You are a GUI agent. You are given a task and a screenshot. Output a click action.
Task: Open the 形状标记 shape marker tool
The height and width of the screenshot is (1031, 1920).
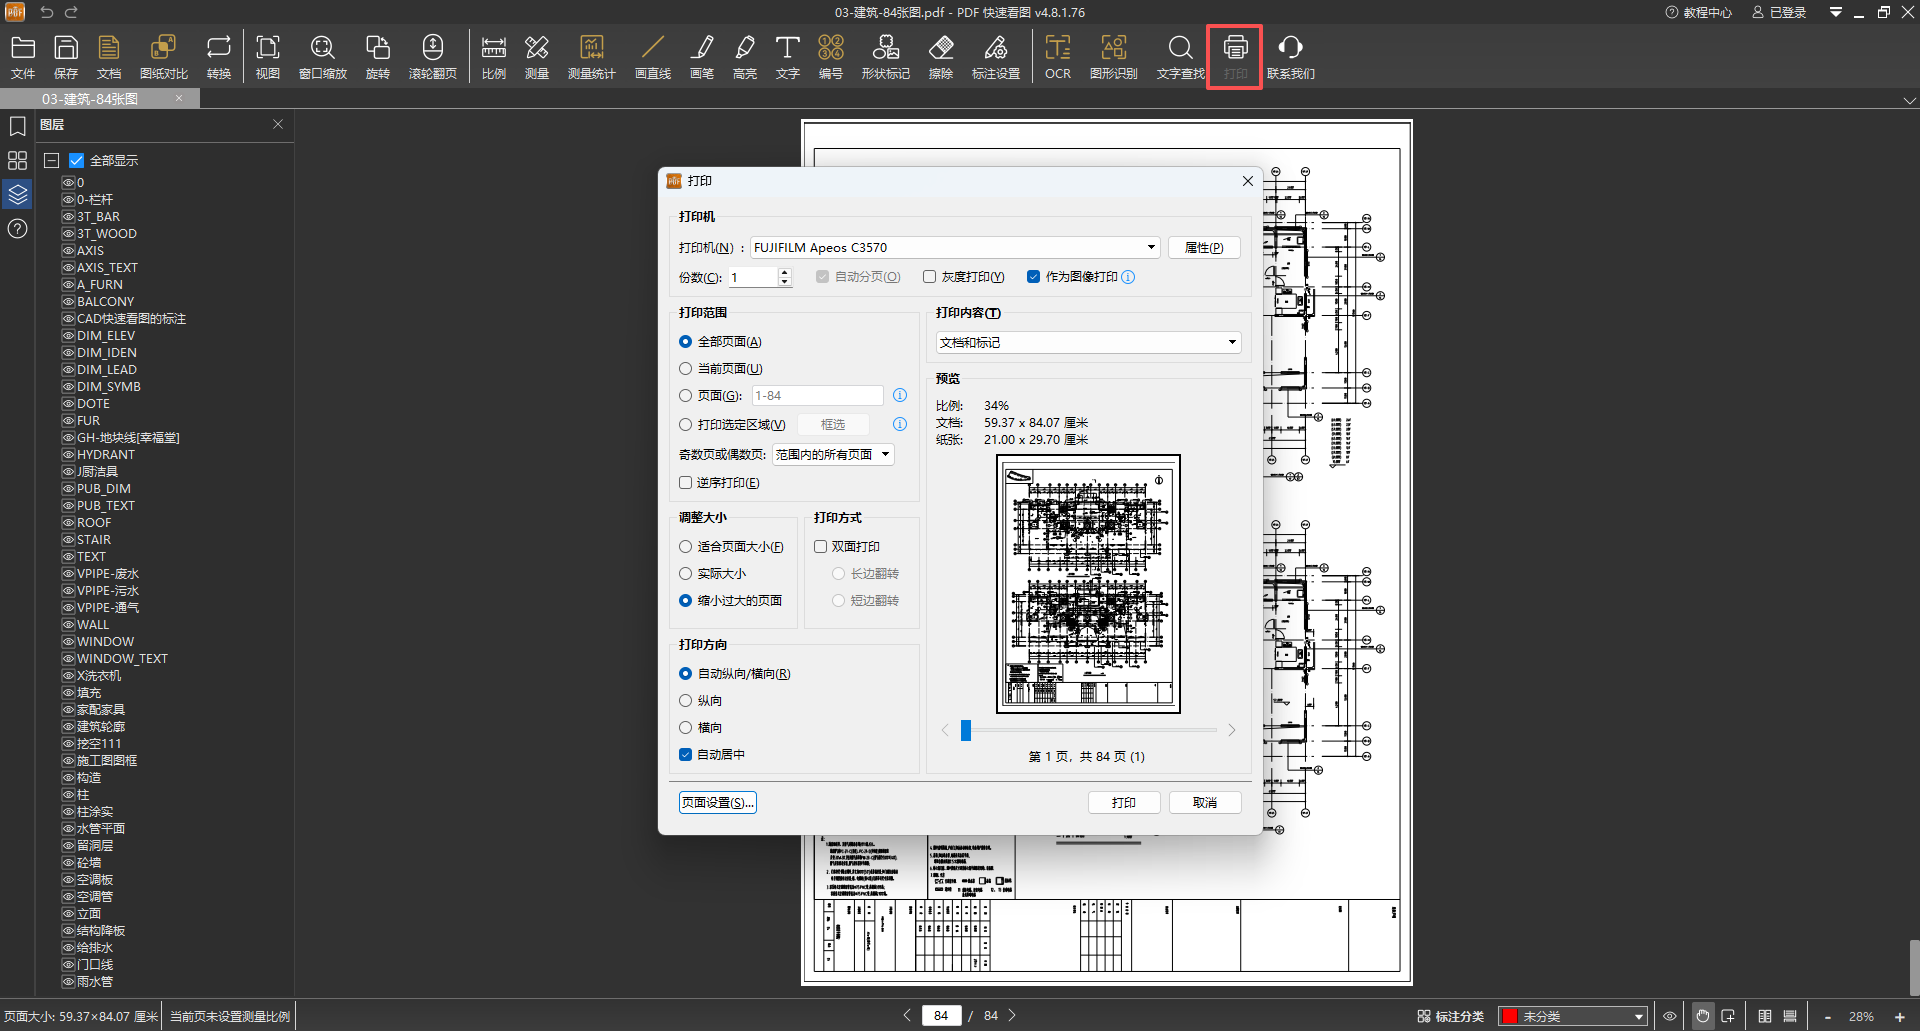tap(885, 56)
